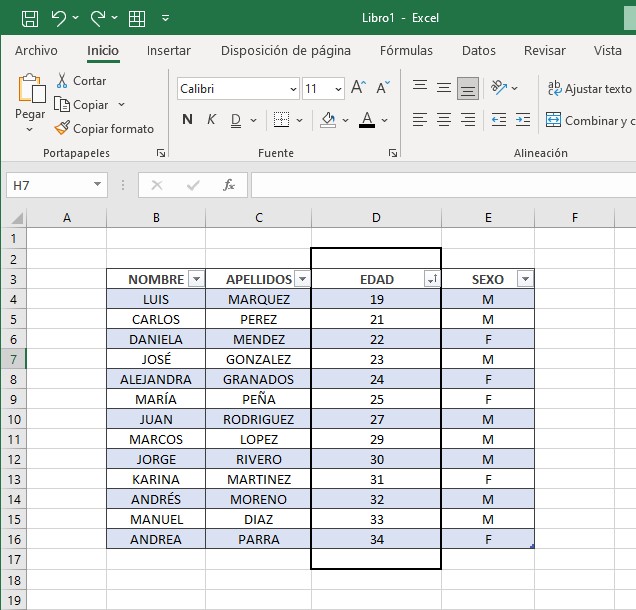
Task: Click the bottom align icon
Action: tap(468, 88)
